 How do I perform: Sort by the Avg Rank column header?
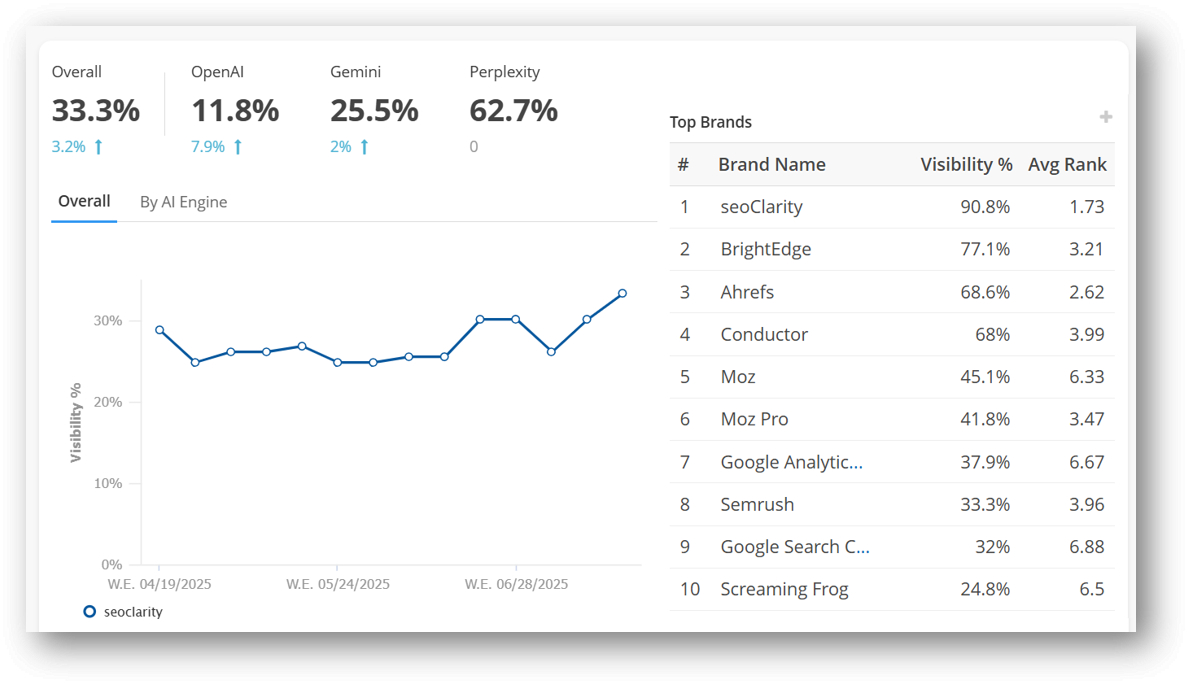tap(1067, 165)
